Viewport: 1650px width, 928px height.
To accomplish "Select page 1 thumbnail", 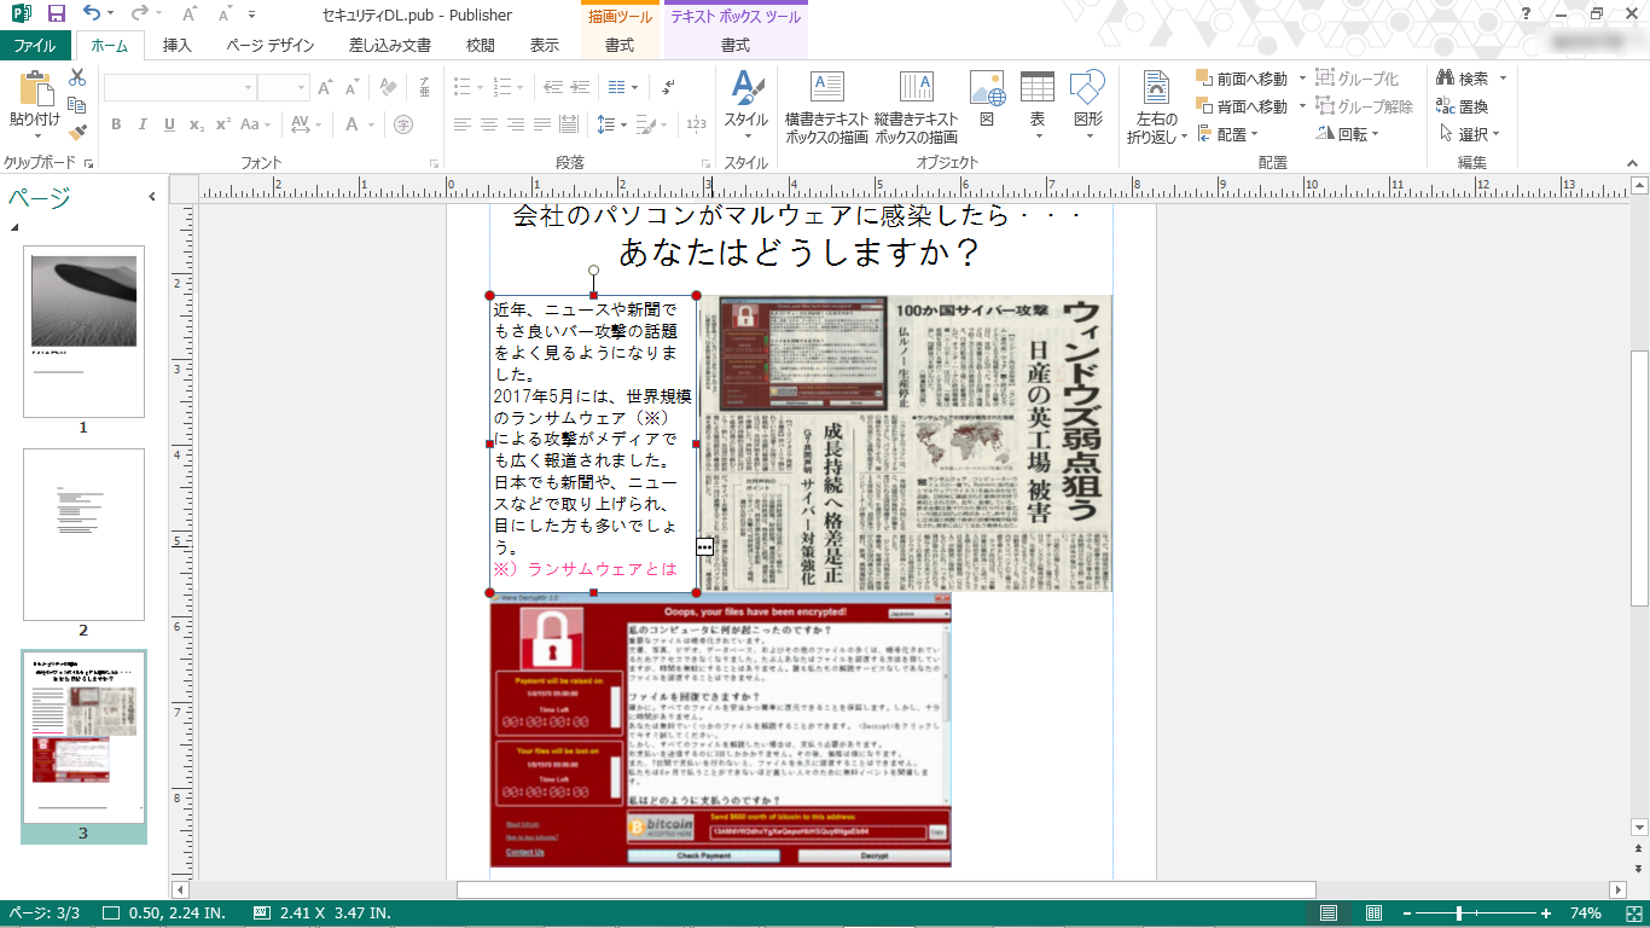I will [84, 331].
